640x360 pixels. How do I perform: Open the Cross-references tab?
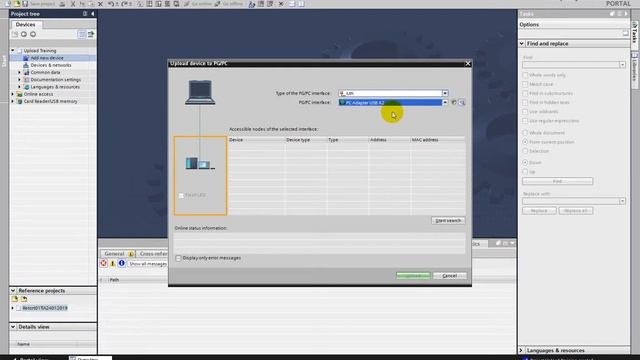tap(153, 253)
